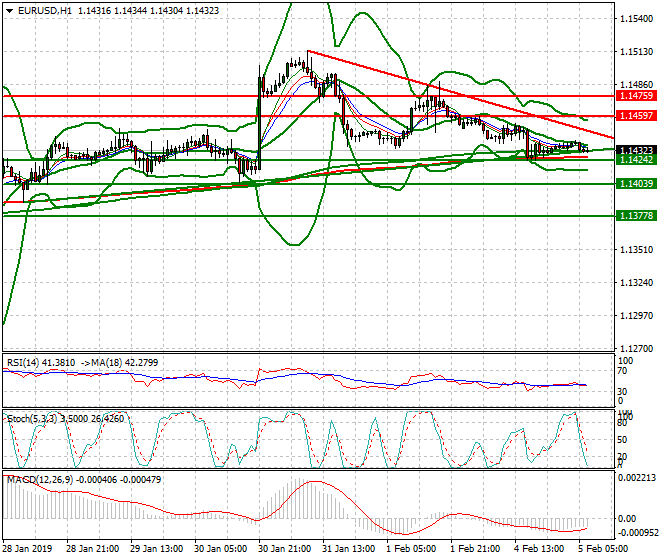Click the 30 Jan 21:00 time axis label
The image size is (660, 560).
pos(285,549)
